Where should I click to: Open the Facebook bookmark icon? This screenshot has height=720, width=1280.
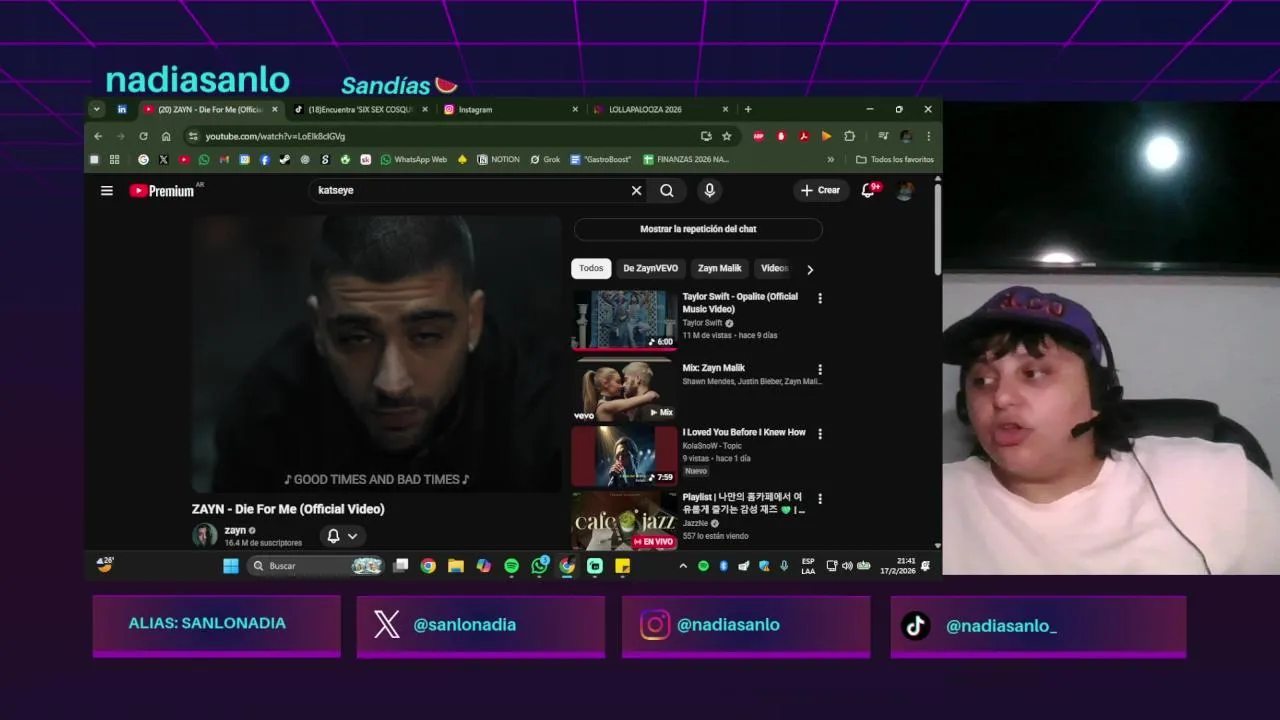264,159
